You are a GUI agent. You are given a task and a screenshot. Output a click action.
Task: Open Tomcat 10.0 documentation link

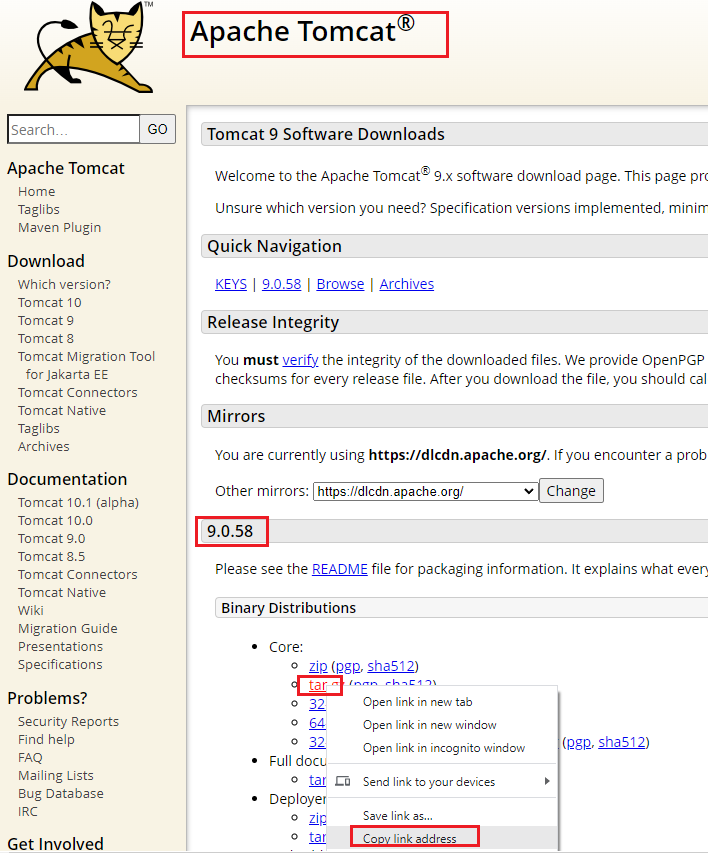[55, 520]
